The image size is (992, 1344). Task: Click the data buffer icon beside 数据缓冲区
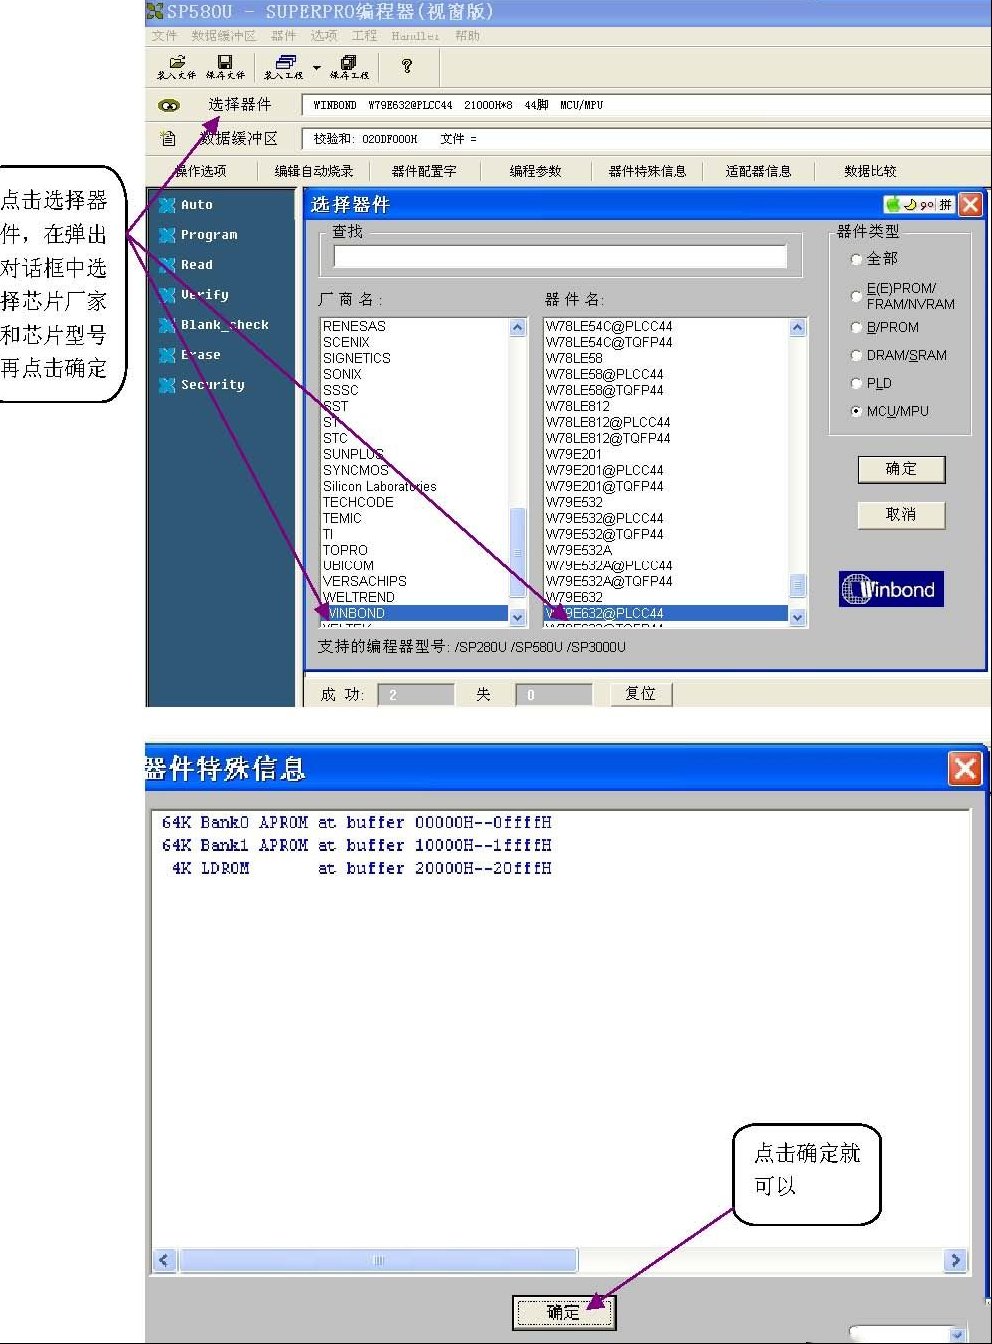(168, 138)
